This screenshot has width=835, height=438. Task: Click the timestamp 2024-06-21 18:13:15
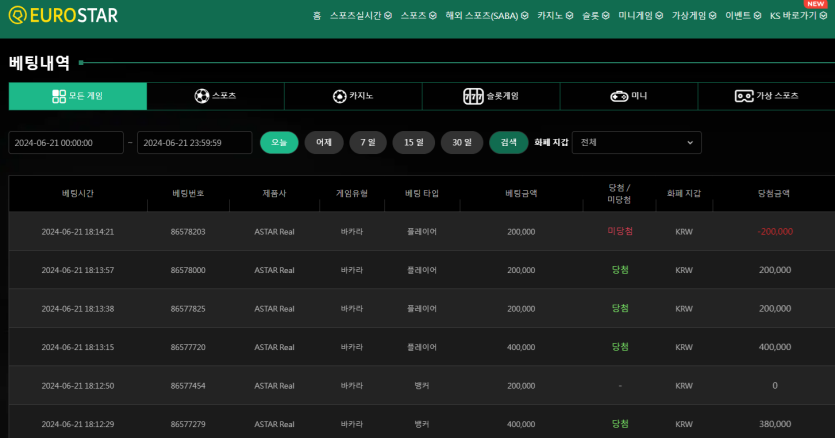78,347
